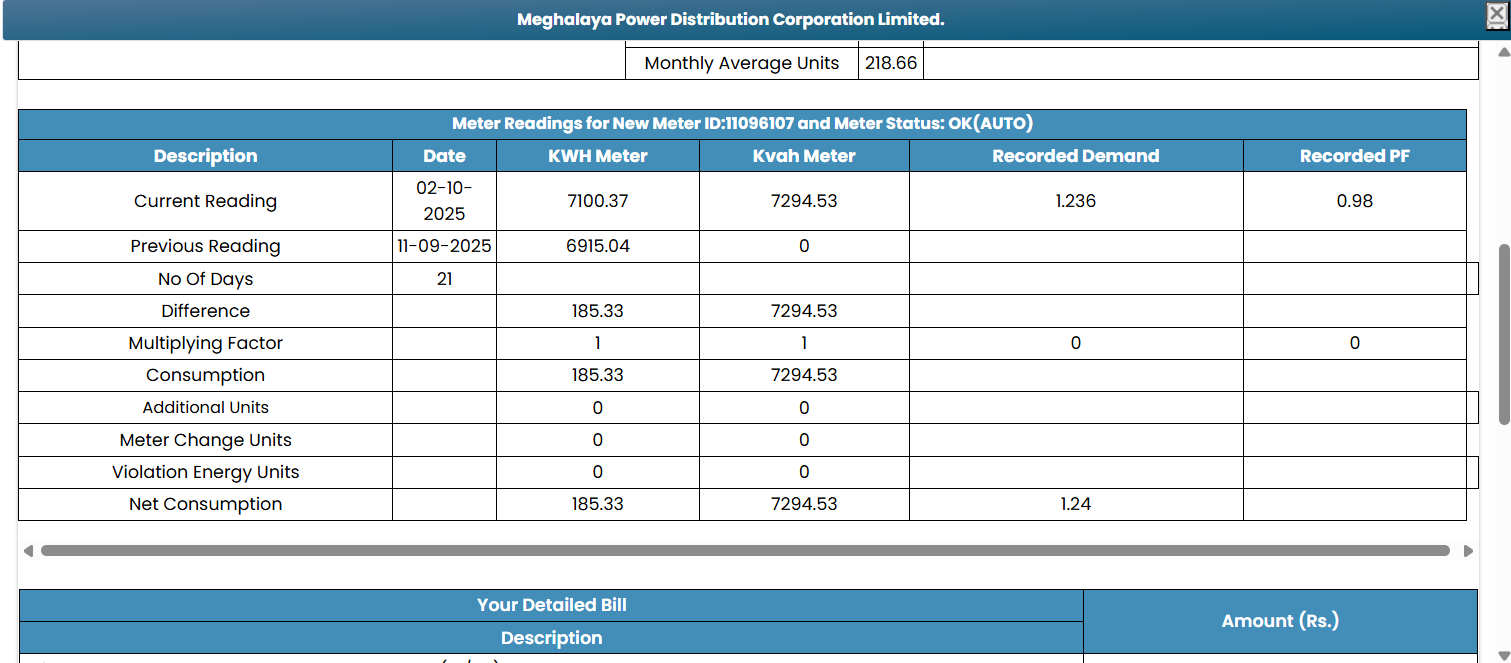Click the horizontal scrollbar left arrow
Viewport: 1511px width, 663px height.
pos(28,551)
